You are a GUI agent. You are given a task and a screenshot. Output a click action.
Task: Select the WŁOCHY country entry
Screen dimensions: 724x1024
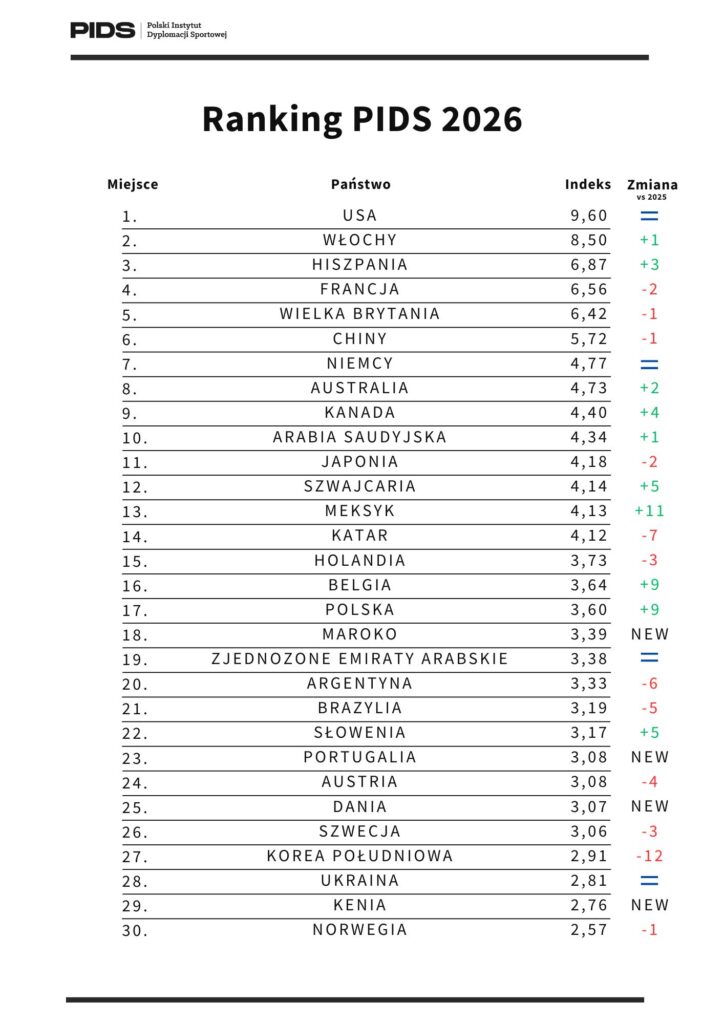[x=360, y=240]
